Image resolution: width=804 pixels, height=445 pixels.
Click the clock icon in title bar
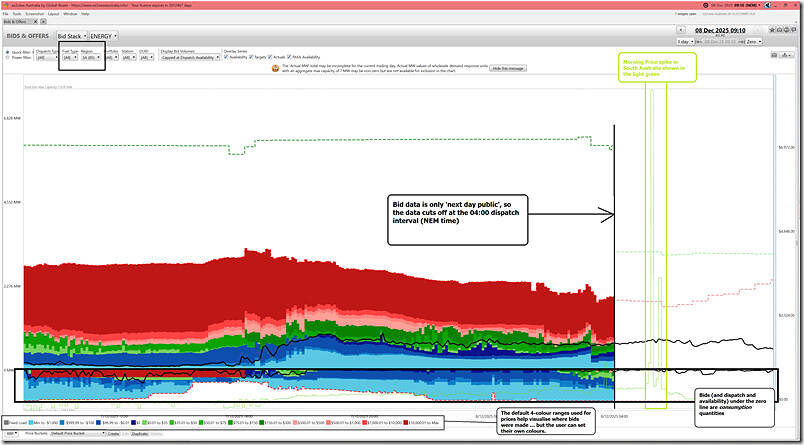pyautogui.click(x=706, y=5)
